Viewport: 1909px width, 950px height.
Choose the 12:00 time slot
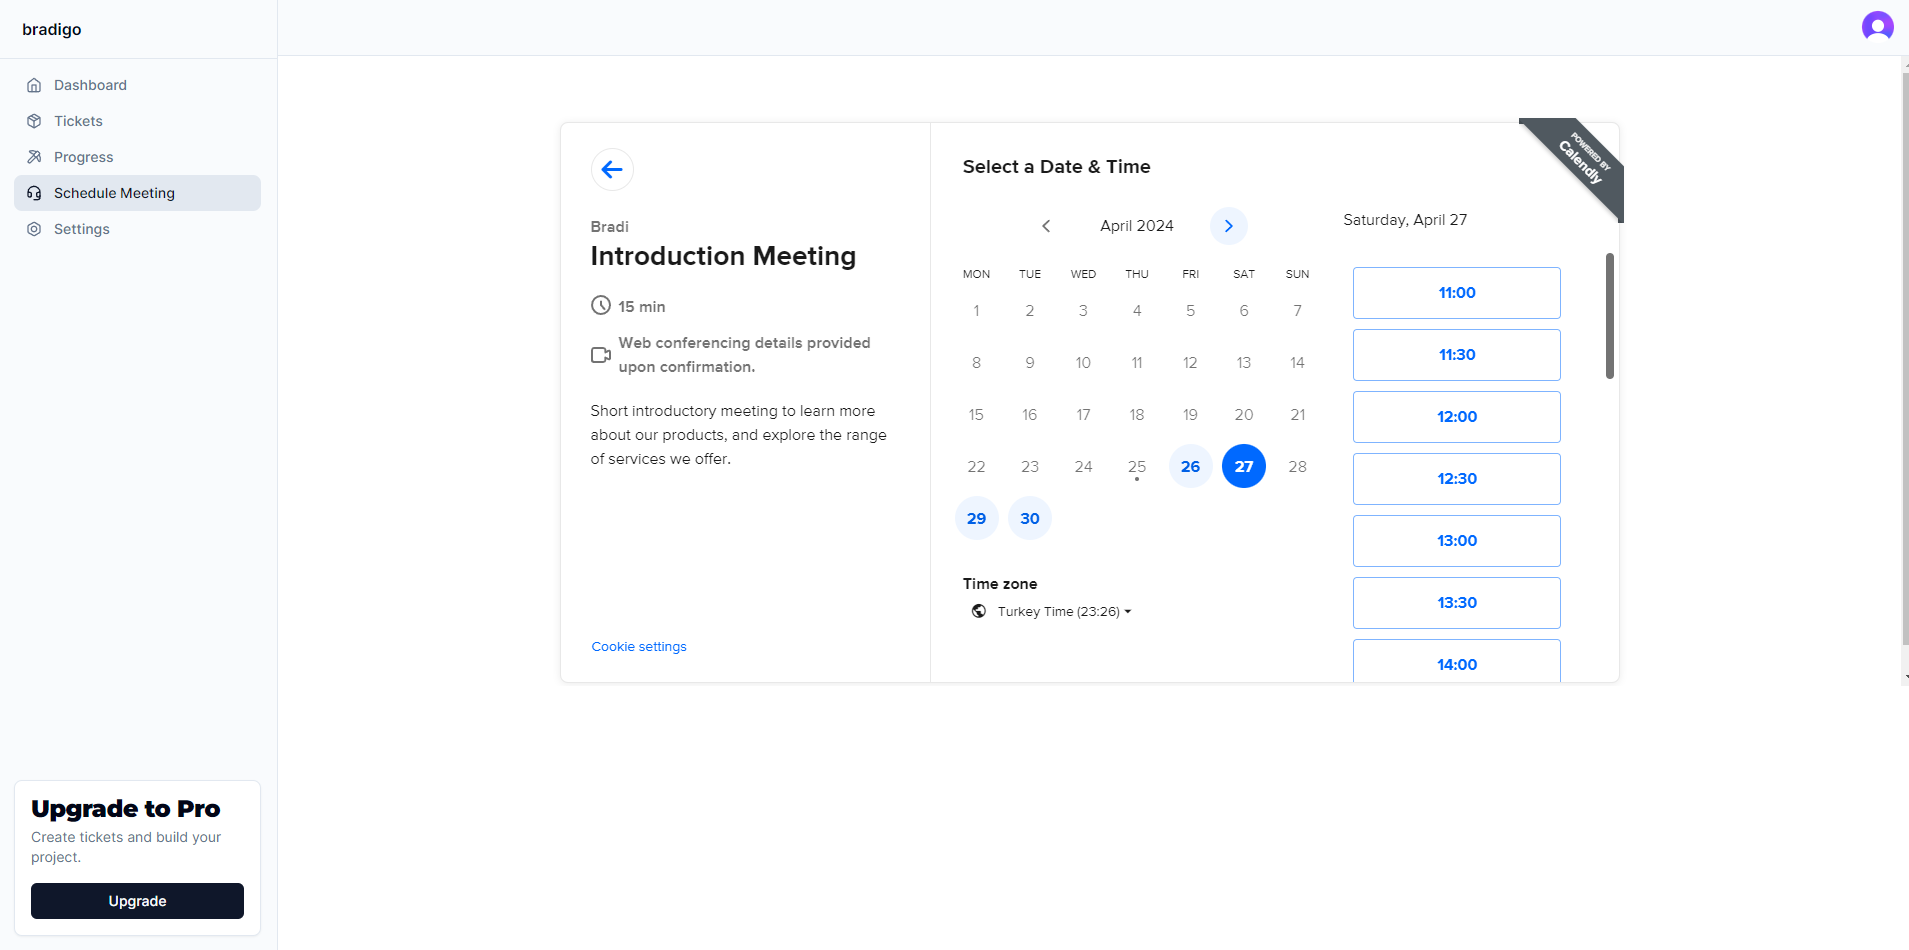click(1457, 417)
